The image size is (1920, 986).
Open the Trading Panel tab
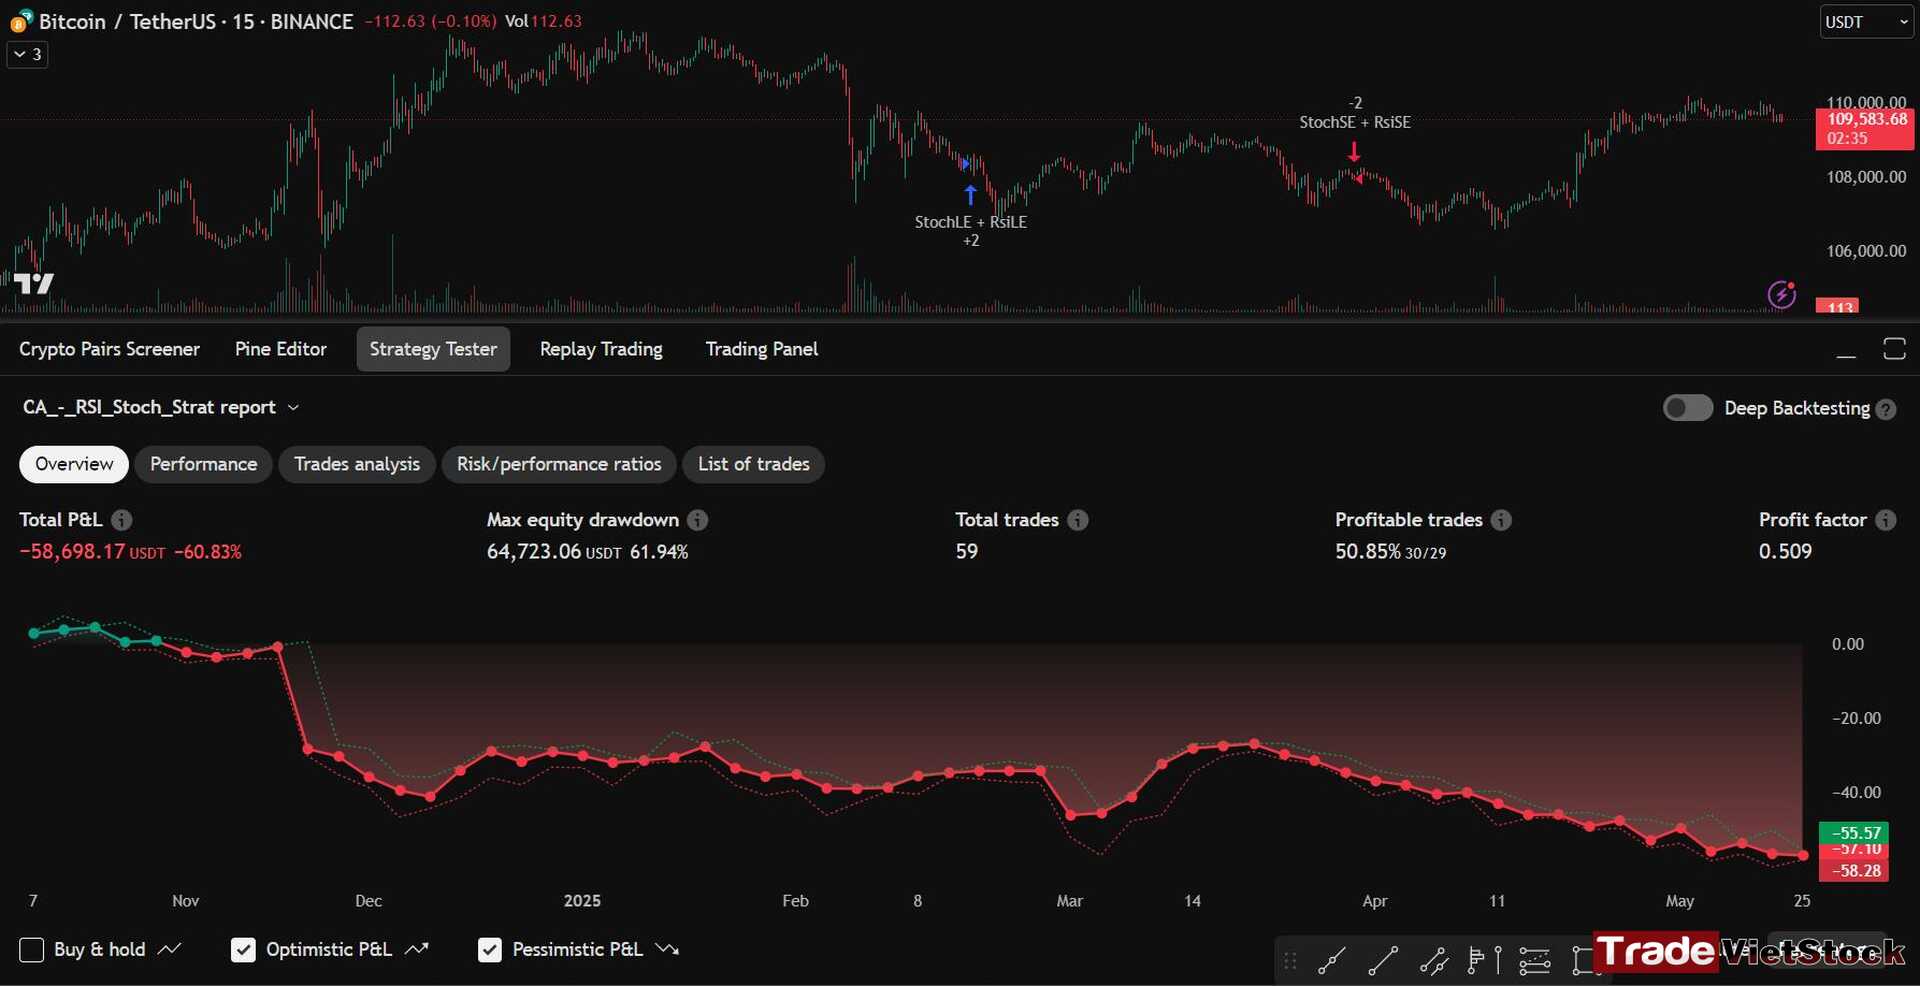click(x=762, y=349)
